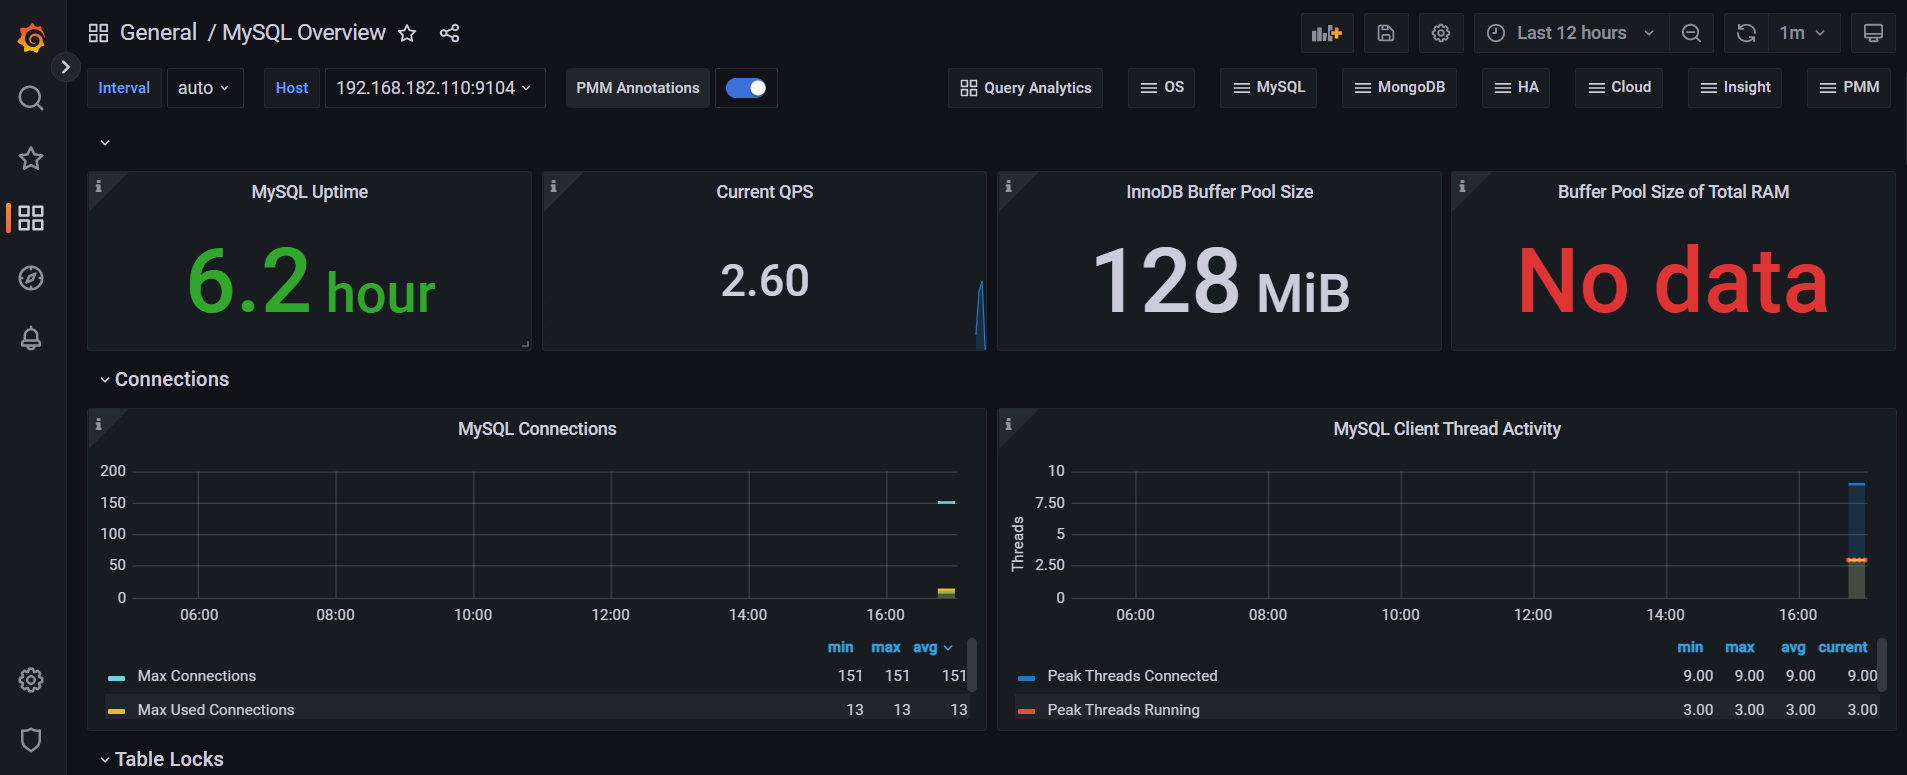Screen dimensions: 1907x775
Task: Click Max Used Connections legend color swatch
Action: coord(116,711)
